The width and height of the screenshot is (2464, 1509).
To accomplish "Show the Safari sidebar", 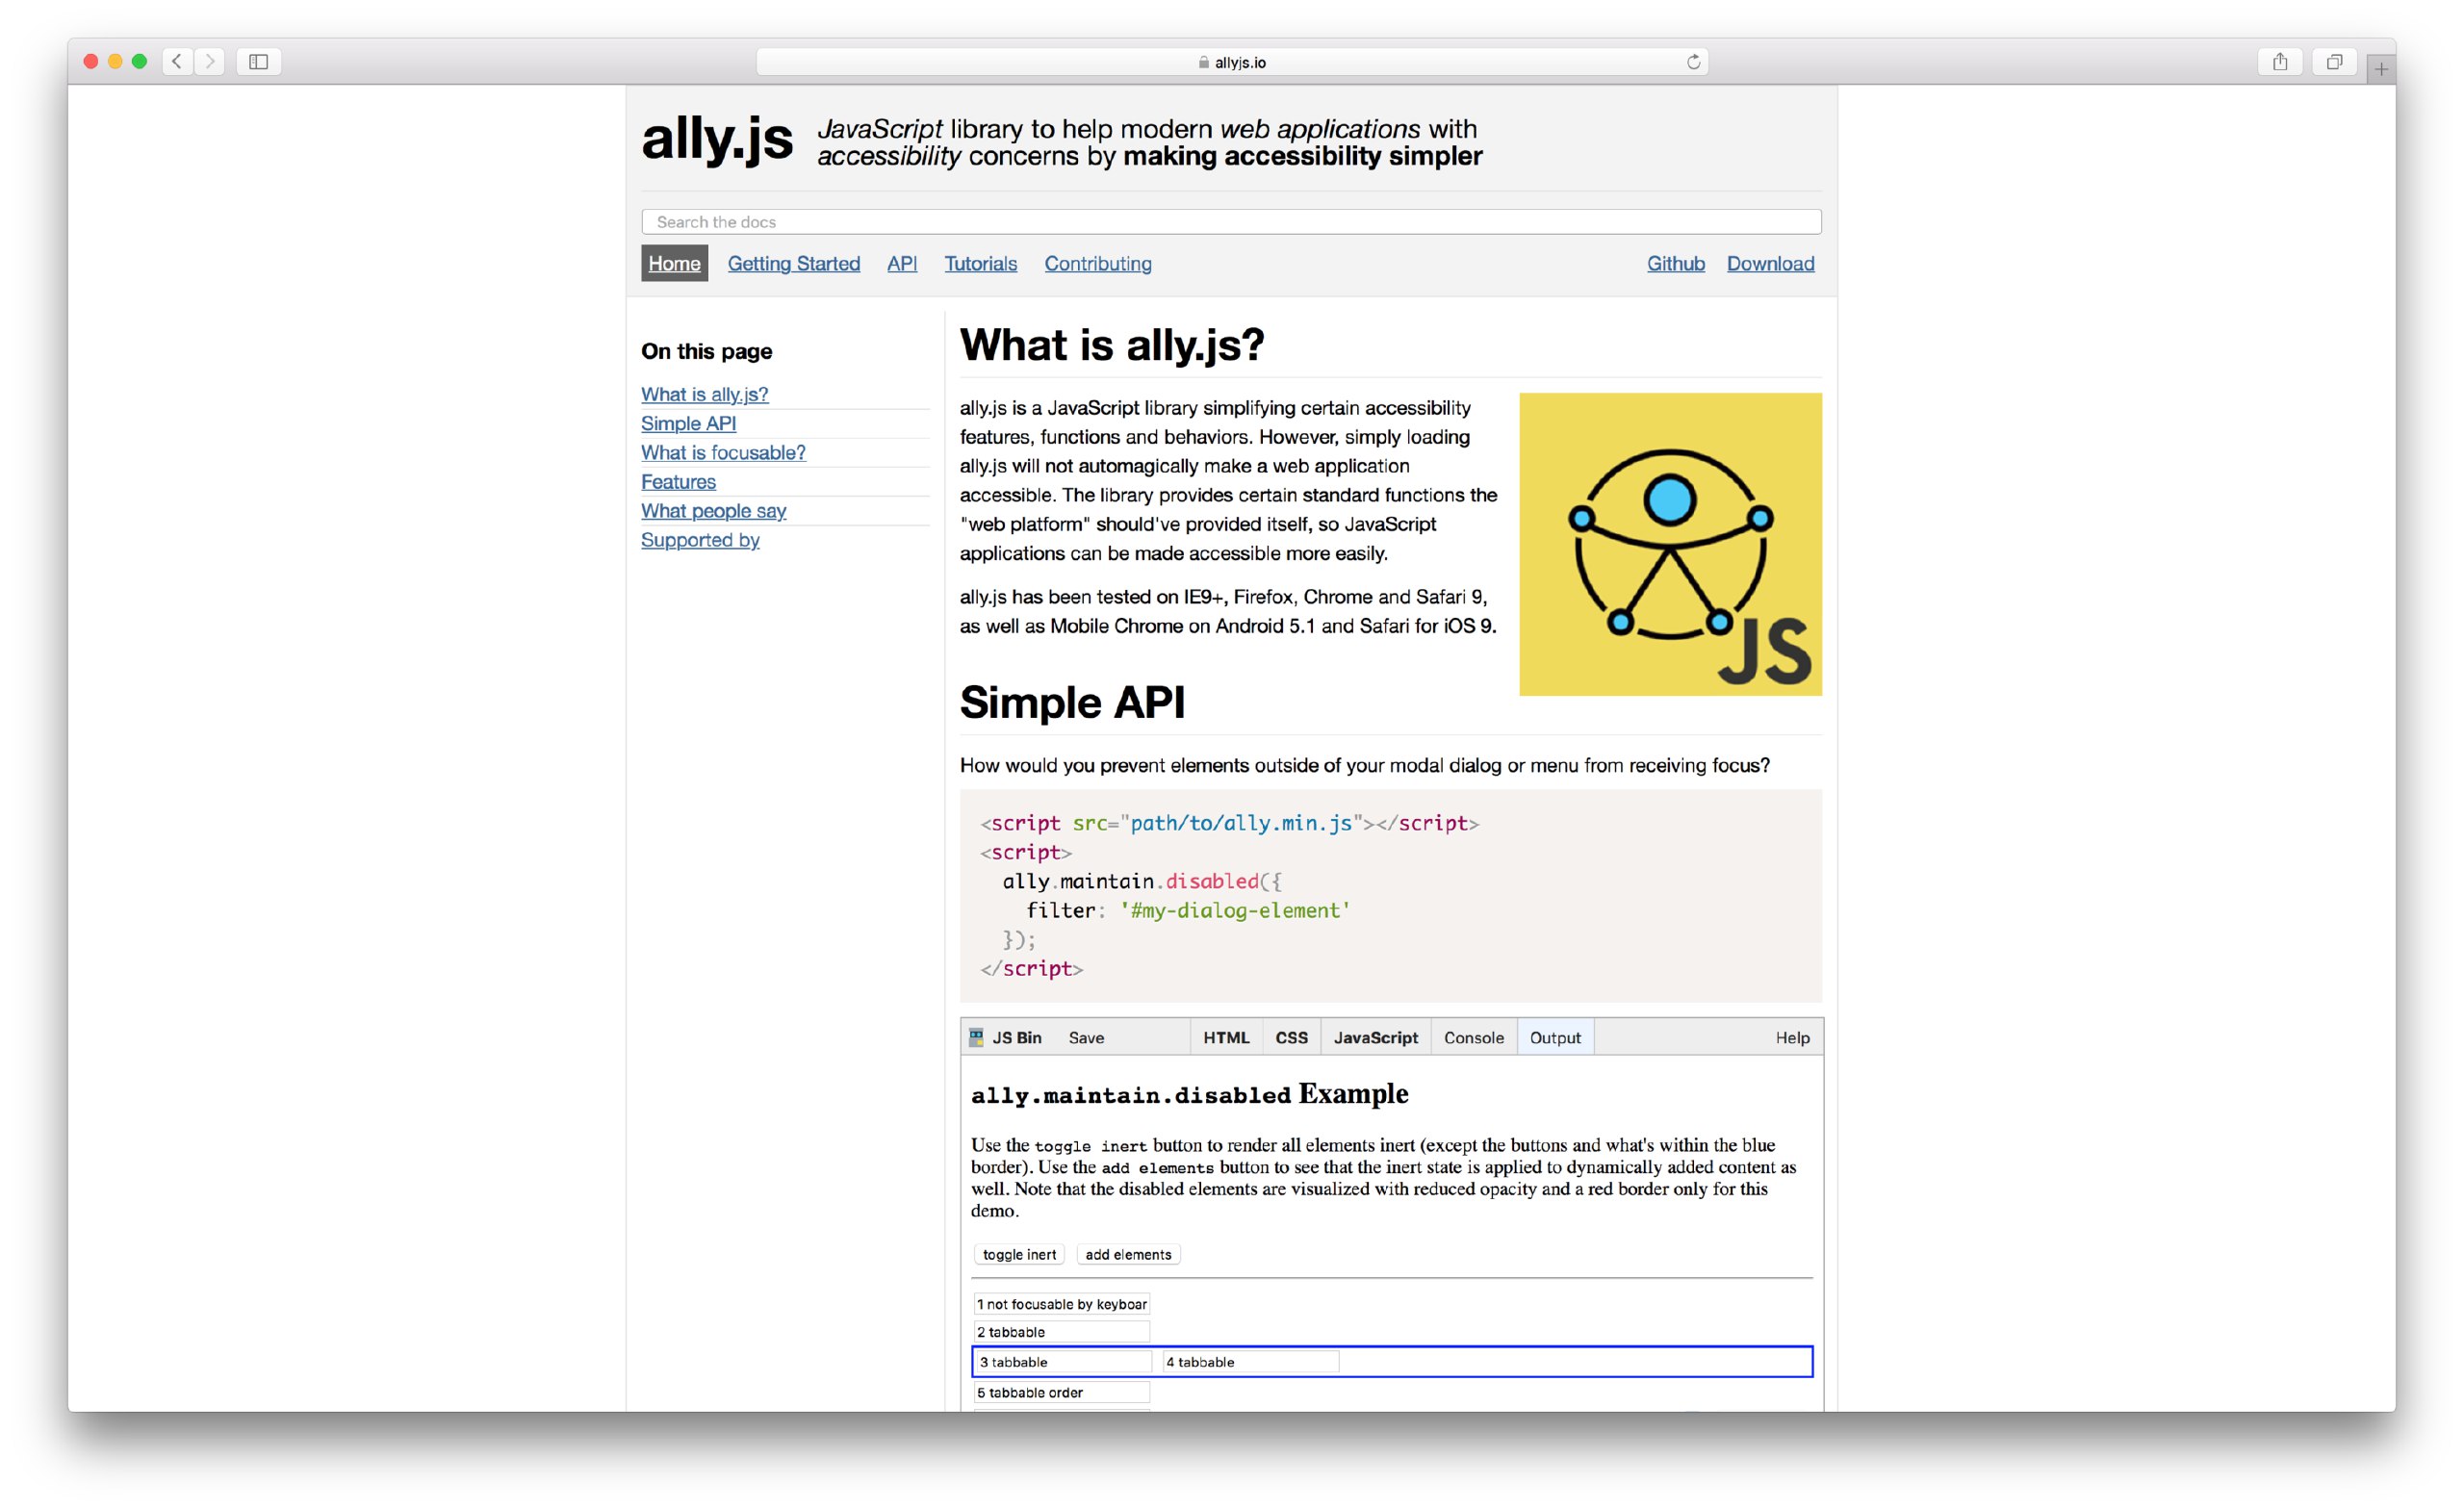I will [x=259, y=61].
